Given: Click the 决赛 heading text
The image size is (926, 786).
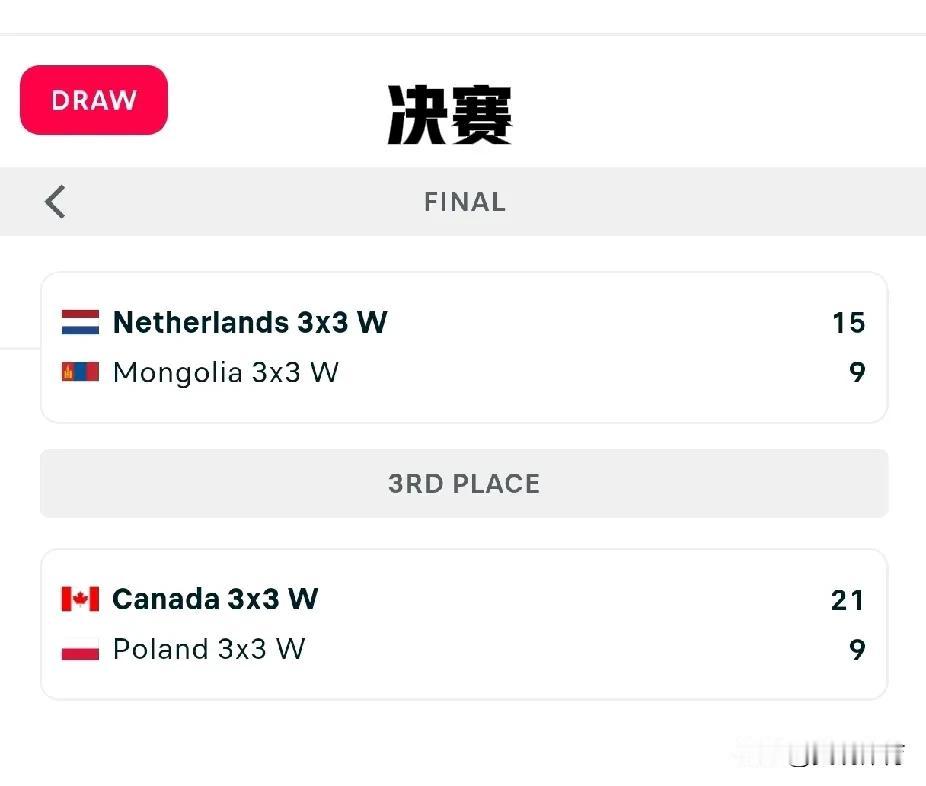Looking at the screenshot, I should pyautogui.click(x=449, y=115).
